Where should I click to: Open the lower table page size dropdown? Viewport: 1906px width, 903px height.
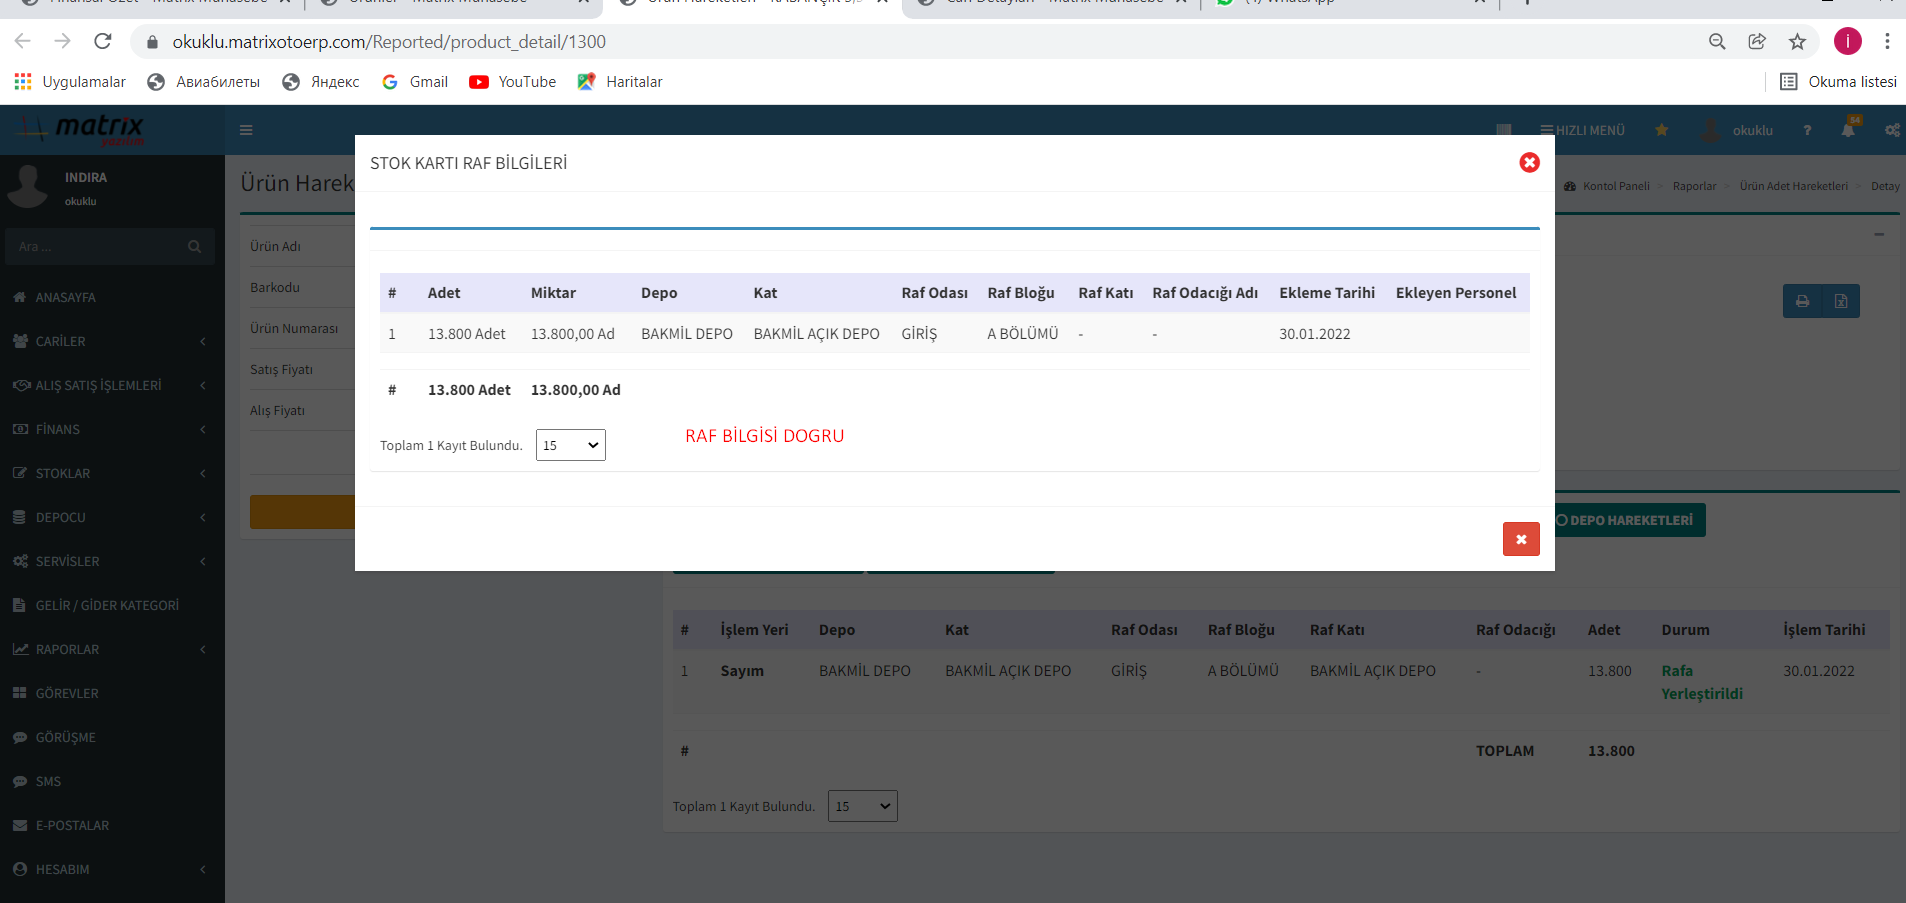click(x=862, y=806)
